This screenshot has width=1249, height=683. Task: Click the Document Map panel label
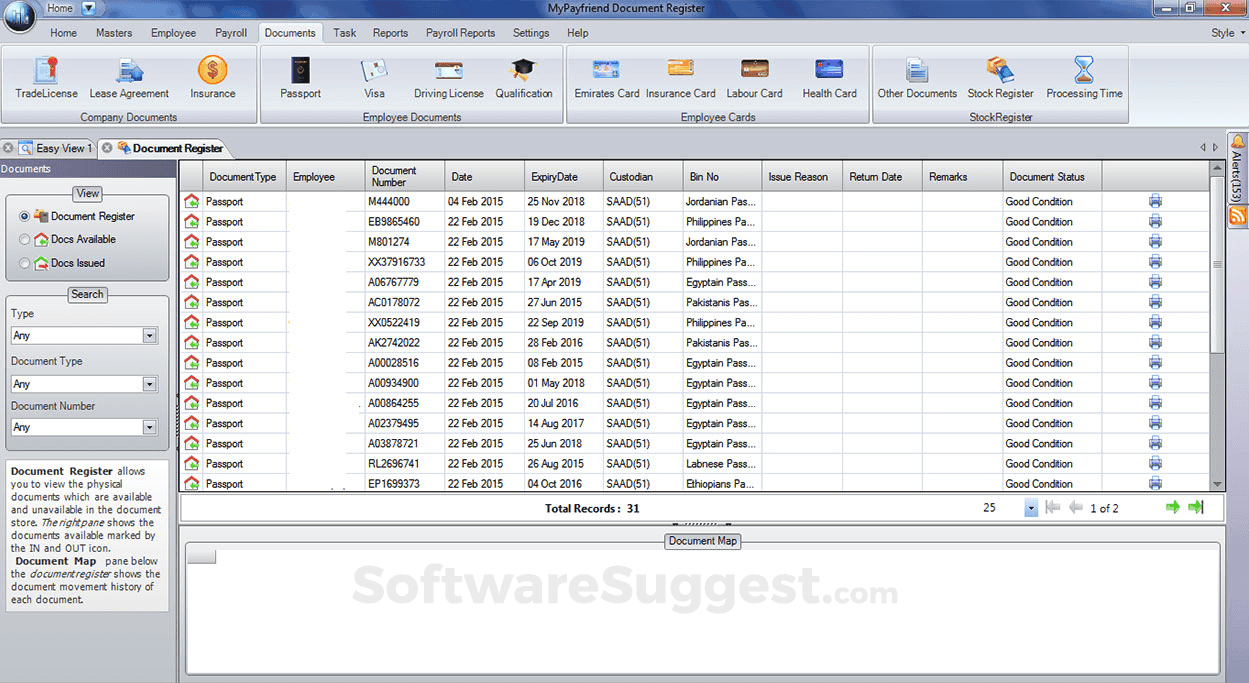click(x=704, y=541)
